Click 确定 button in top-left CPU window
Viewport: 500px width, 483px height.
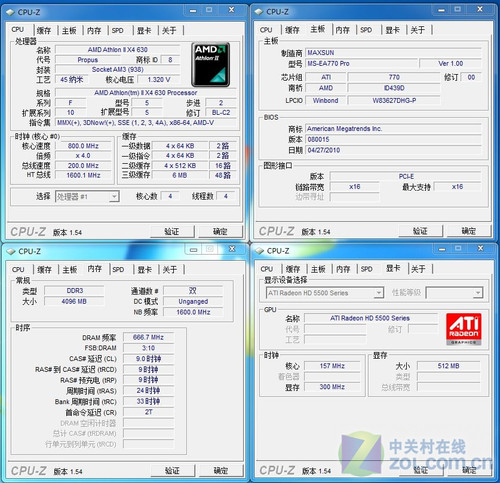click(220, 231)
